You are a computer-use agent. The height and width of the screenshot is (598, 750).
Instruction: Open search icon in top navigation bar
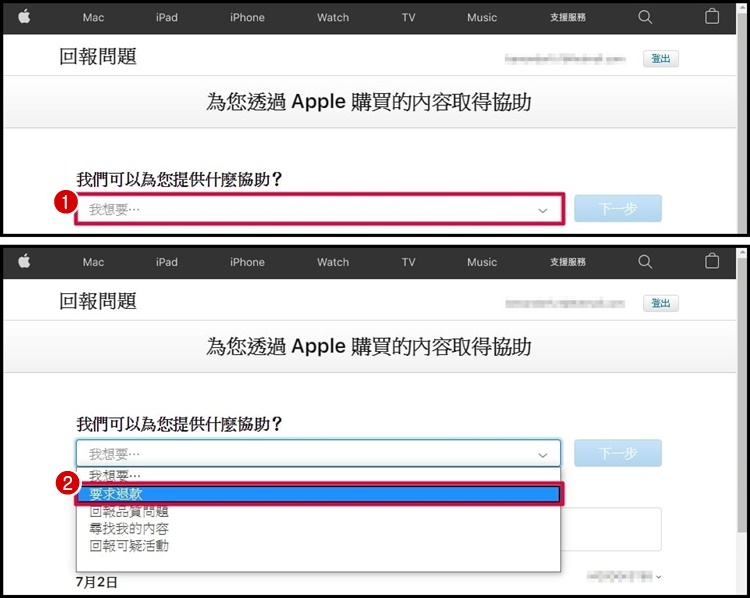645,17
